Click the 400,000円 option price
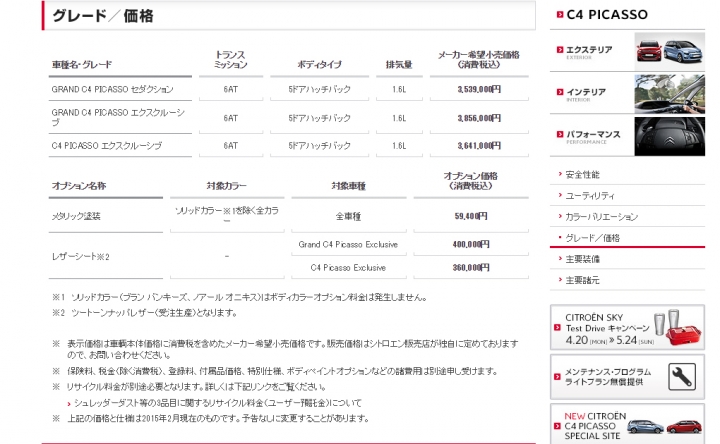 coord(471,244)
